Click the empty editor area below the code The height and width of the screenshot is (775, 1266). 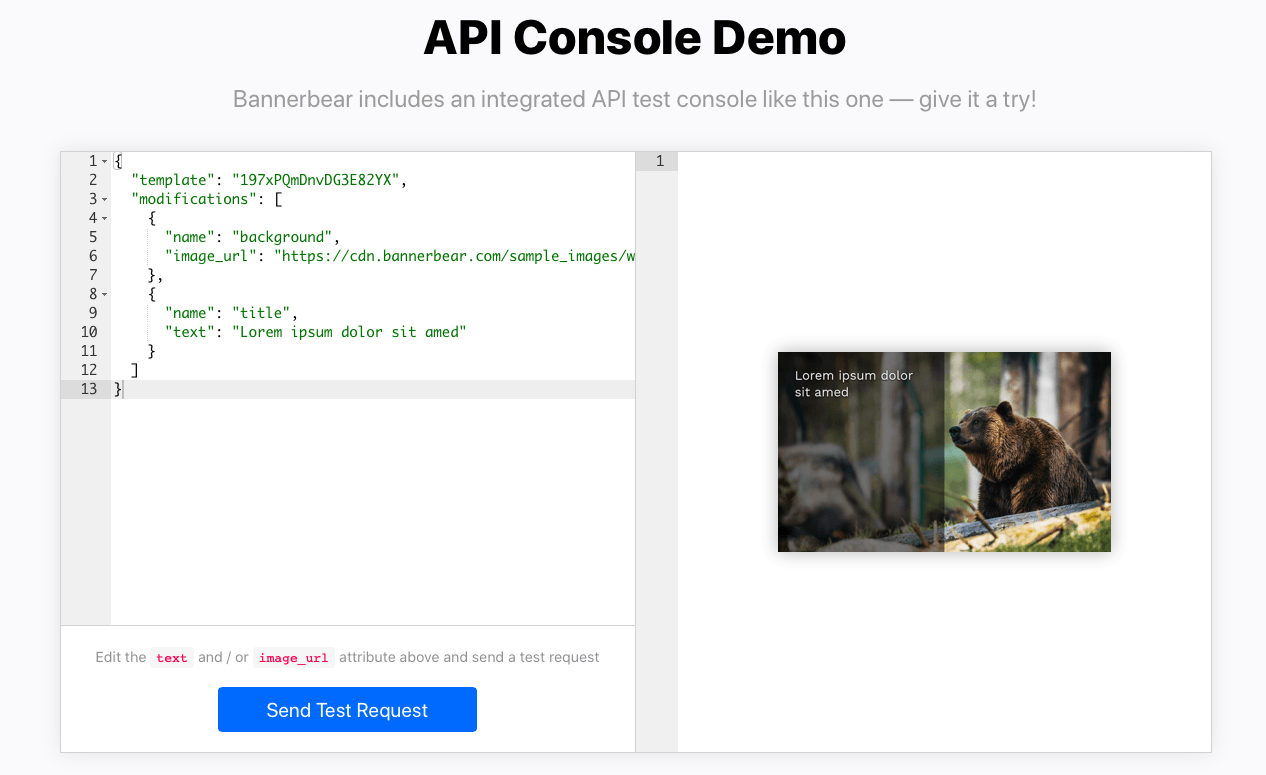tap(372, 510)
